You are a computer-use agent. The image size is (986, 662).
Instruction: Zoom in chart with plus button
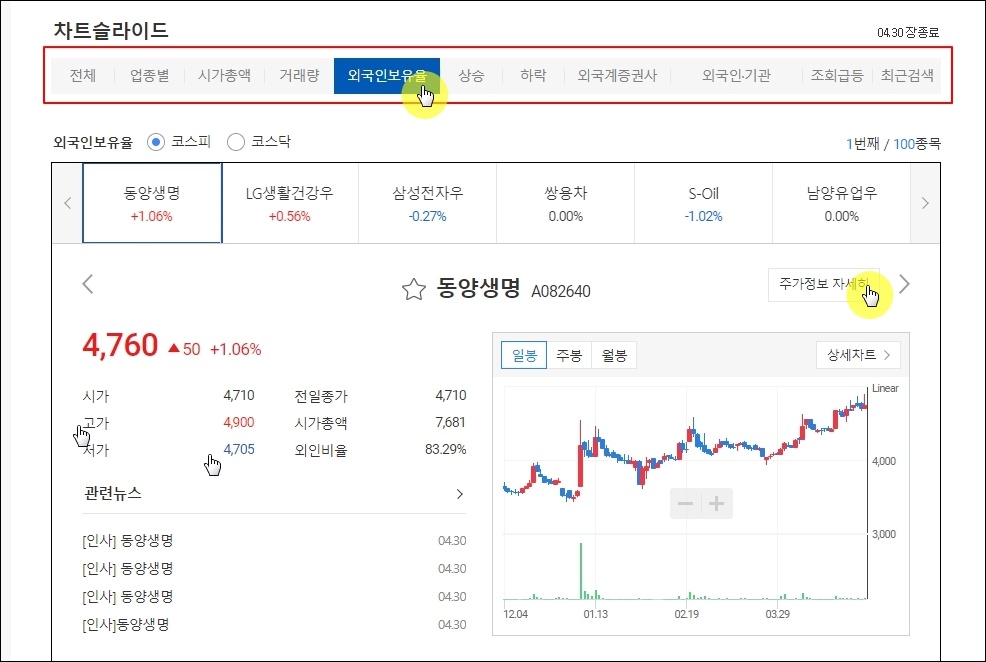tap(717, 504)
